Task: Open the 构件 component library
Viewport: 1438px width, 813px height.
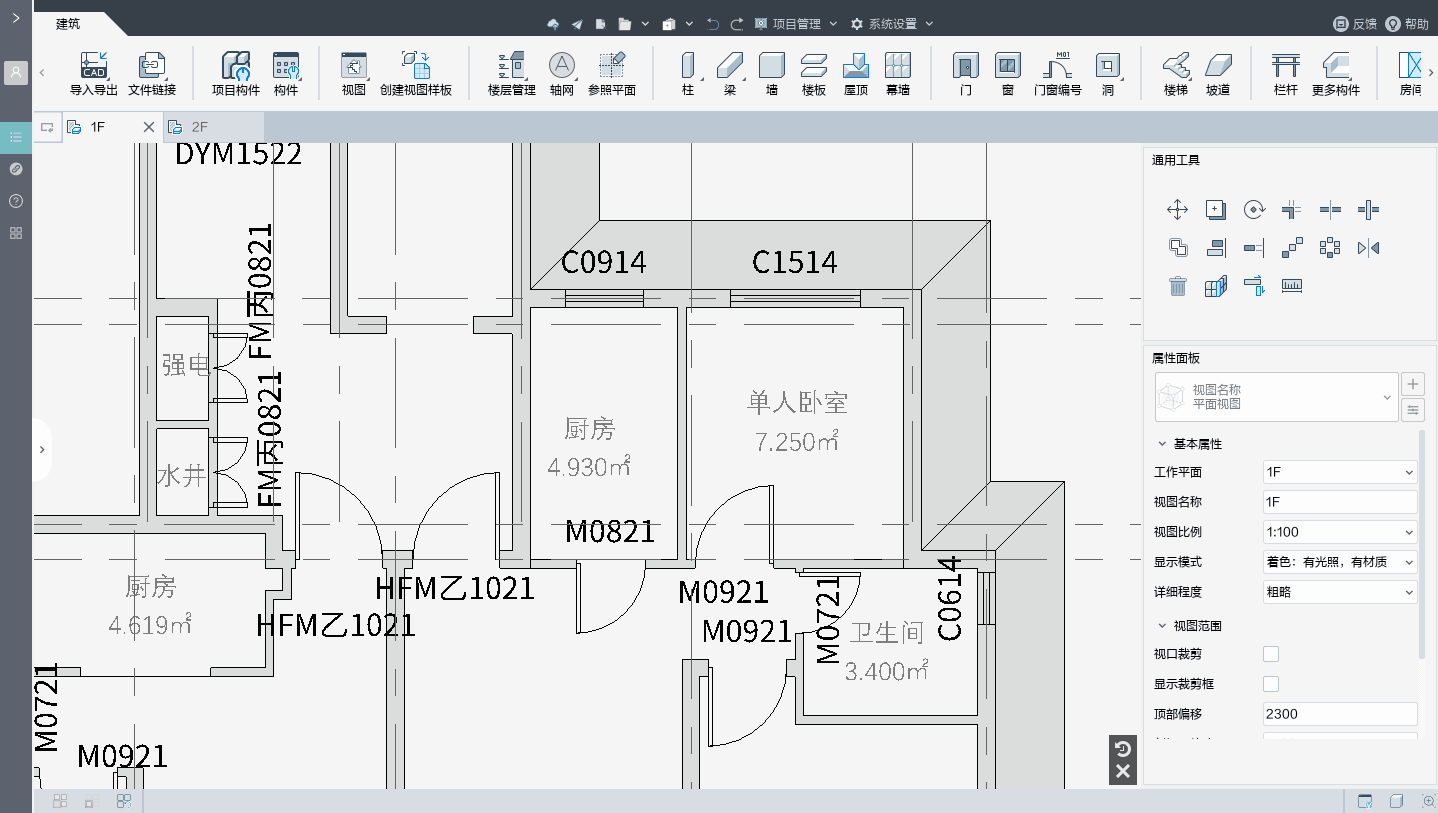Action: 286,74
